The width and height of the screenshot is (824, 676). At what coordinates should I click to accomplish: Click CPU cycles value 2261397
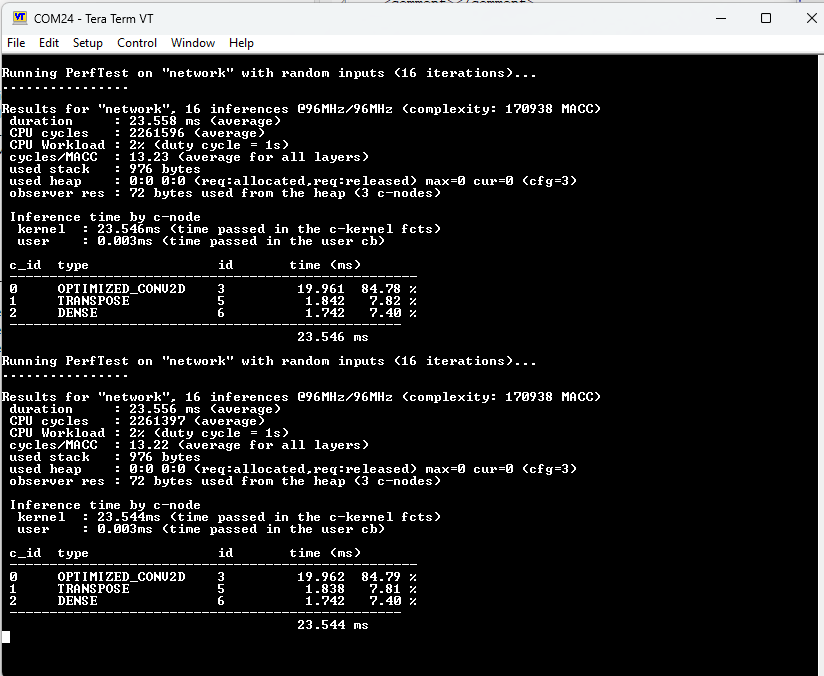(x=157, y=422)
